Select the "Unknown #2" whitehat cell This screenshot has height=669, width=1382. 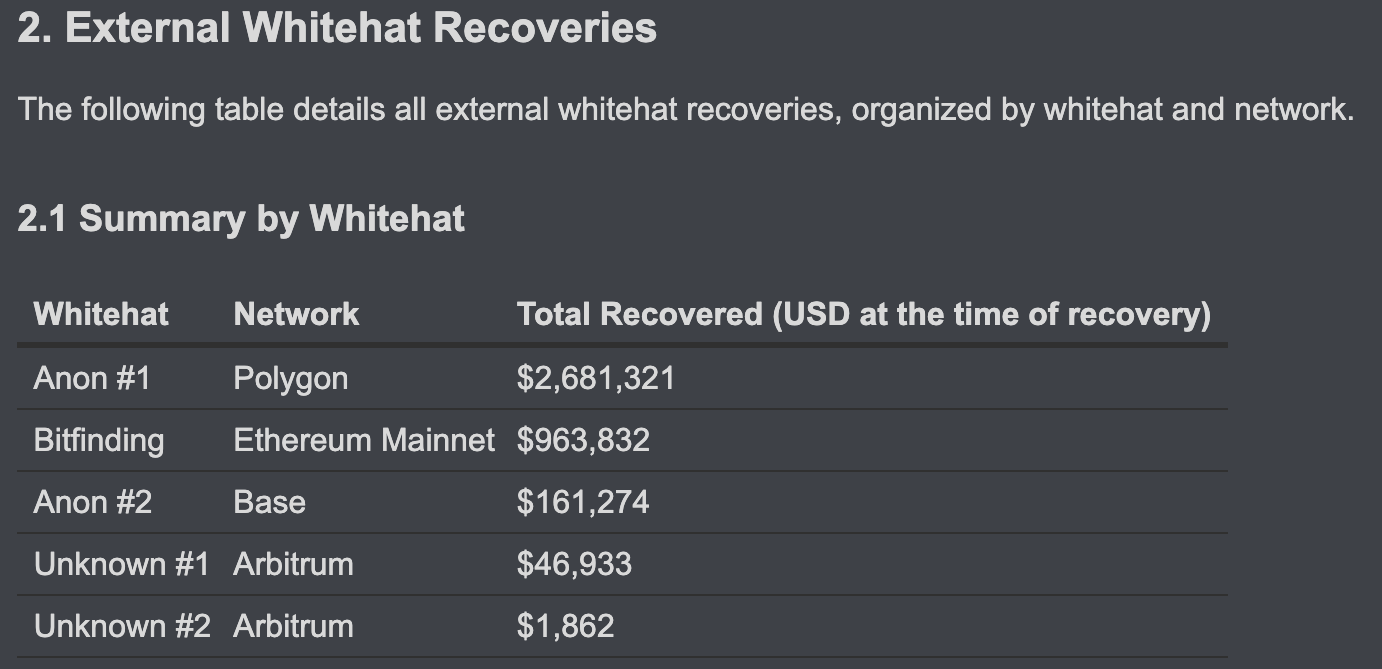(x=122, y=626)
